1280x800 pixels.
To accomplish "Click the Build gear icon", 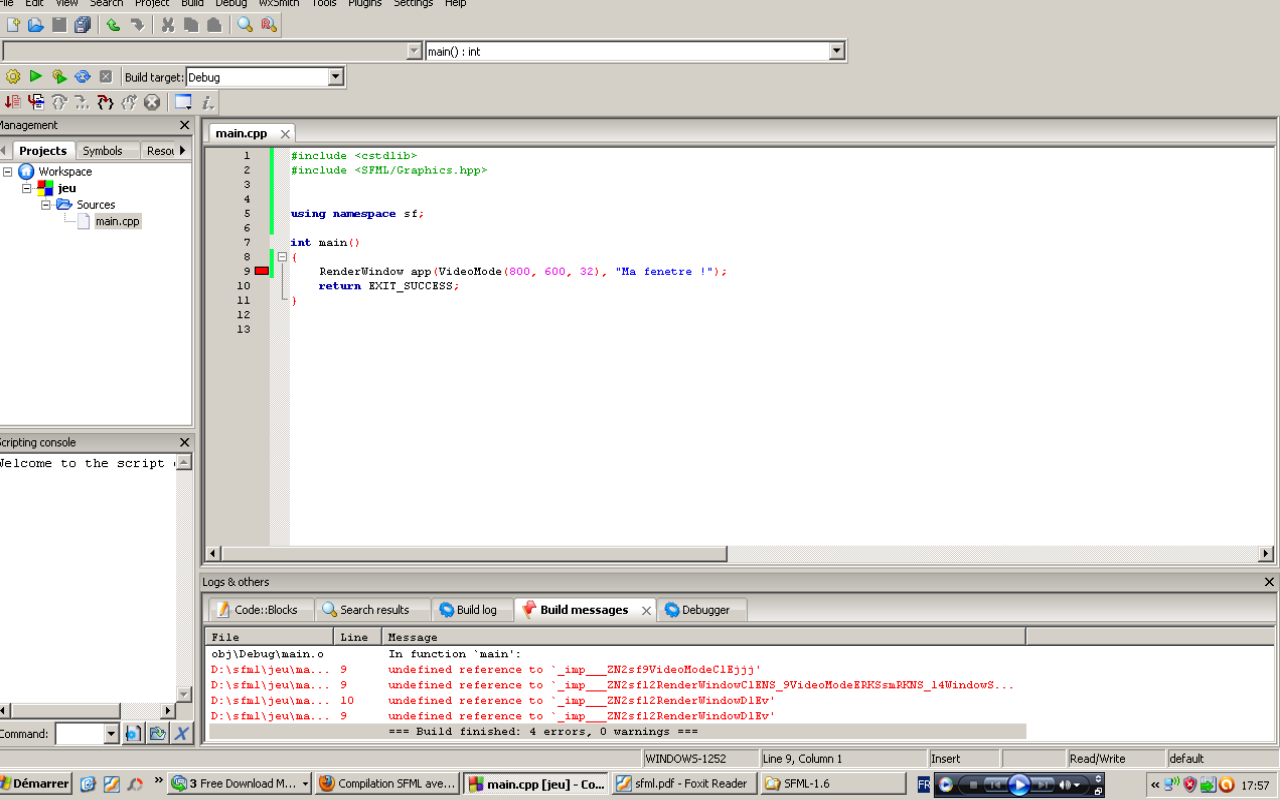I will point(13,76).
